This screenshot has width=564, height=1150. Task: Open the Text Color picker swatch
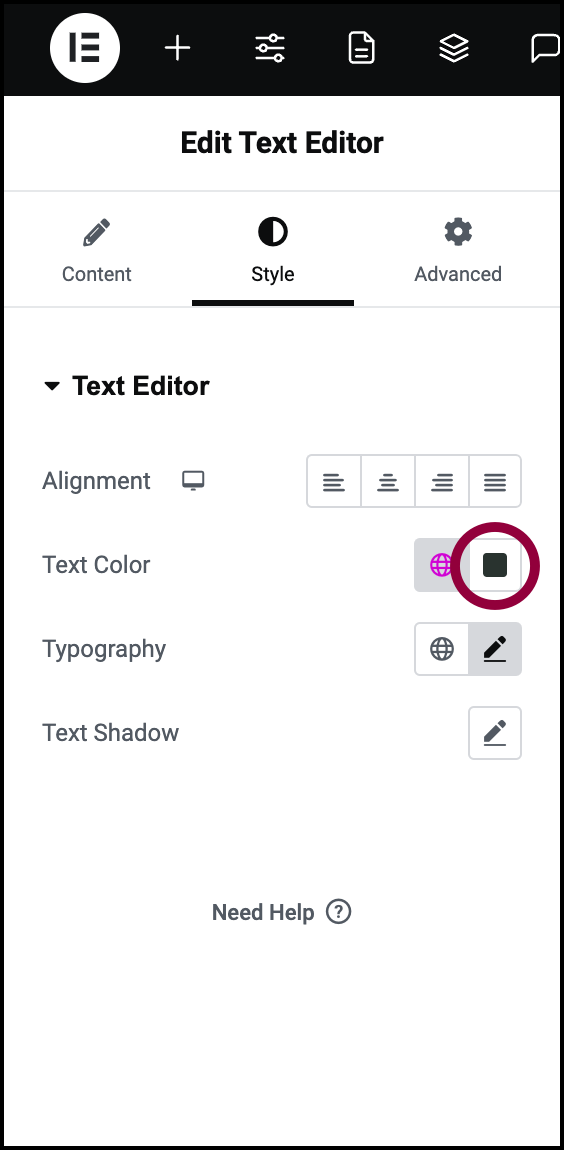tap(495, 565)
